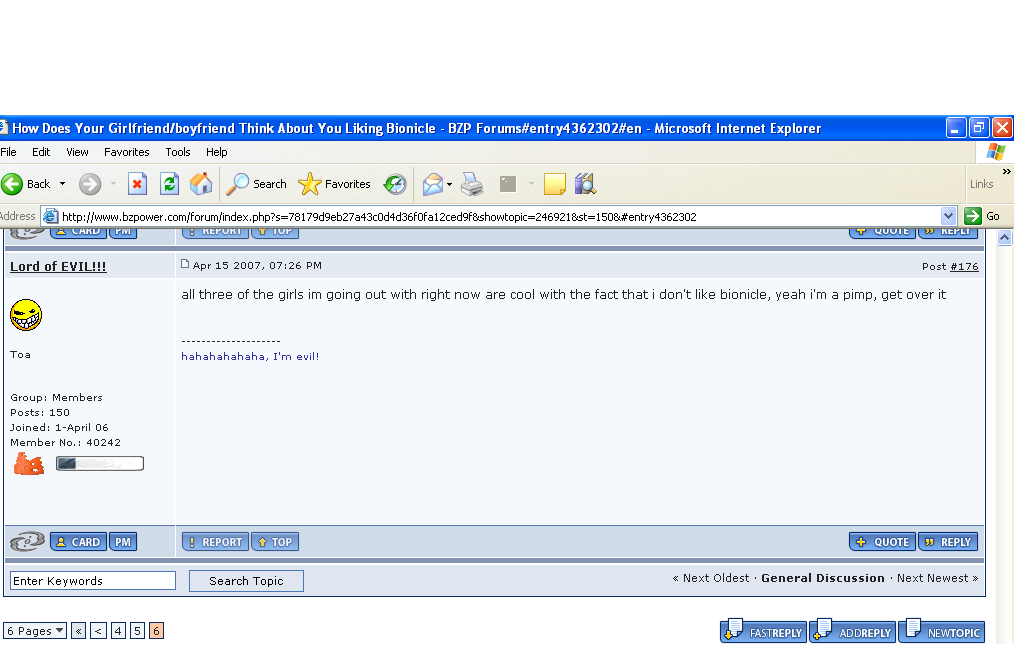Click the evil smiley avatar

[26, 315]
